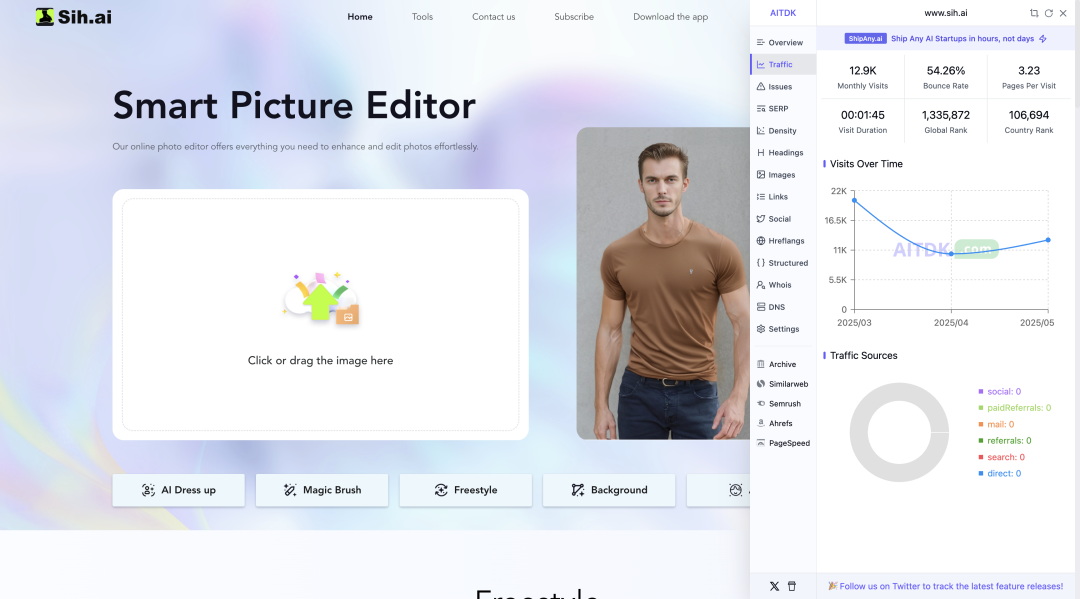Click the 106,694 Country Rank value
The image size is (1080, 599).
[1029, 115]
